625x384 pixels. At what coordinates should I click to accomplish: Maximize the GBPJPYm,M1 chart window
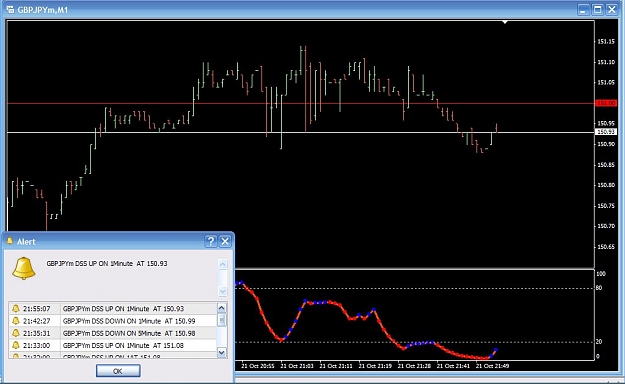597,10
